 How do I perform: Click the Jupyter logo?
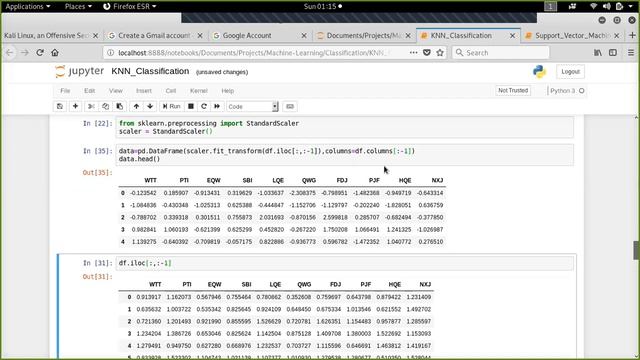(80, 71)
